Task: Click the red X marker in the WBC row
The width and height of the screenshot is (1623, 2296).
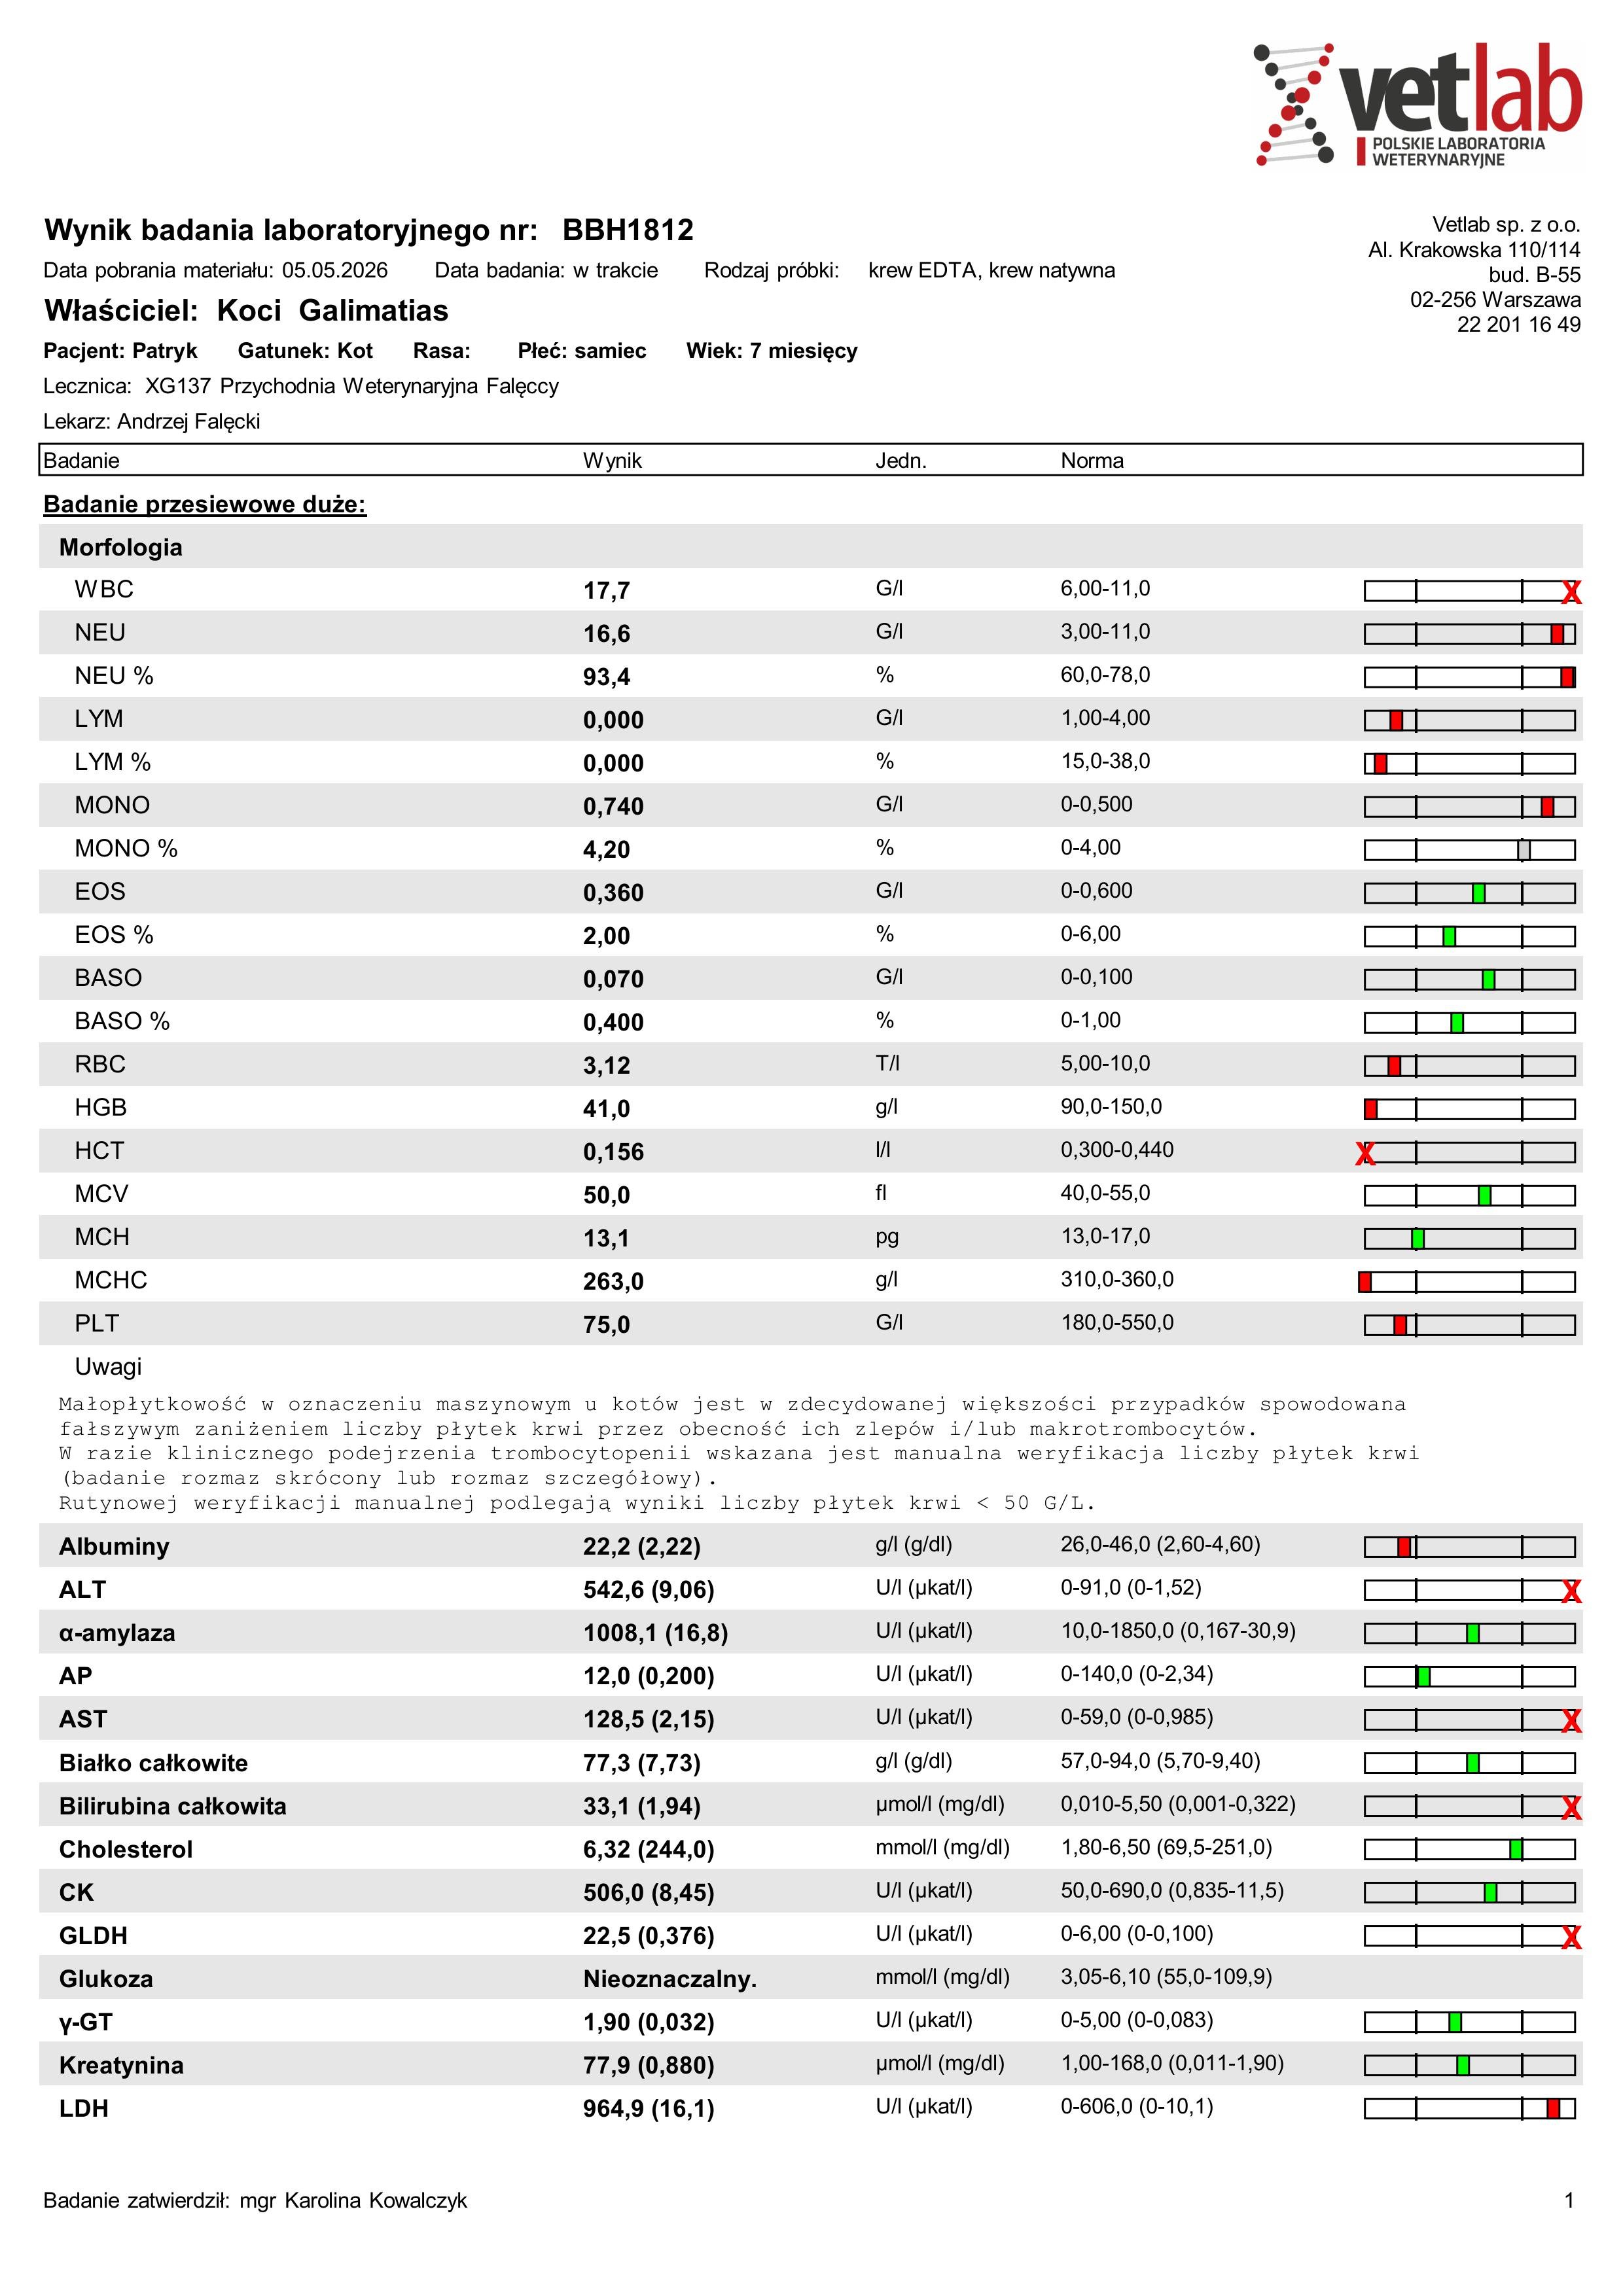Action: click(1571, 593)
